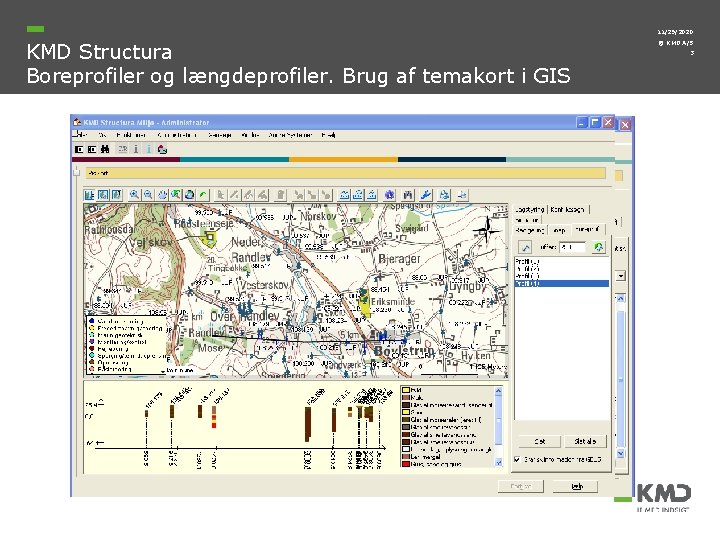Click the Slet button under profile list
Viewport: 720px width, 540px height.
(x=540, y=441)
